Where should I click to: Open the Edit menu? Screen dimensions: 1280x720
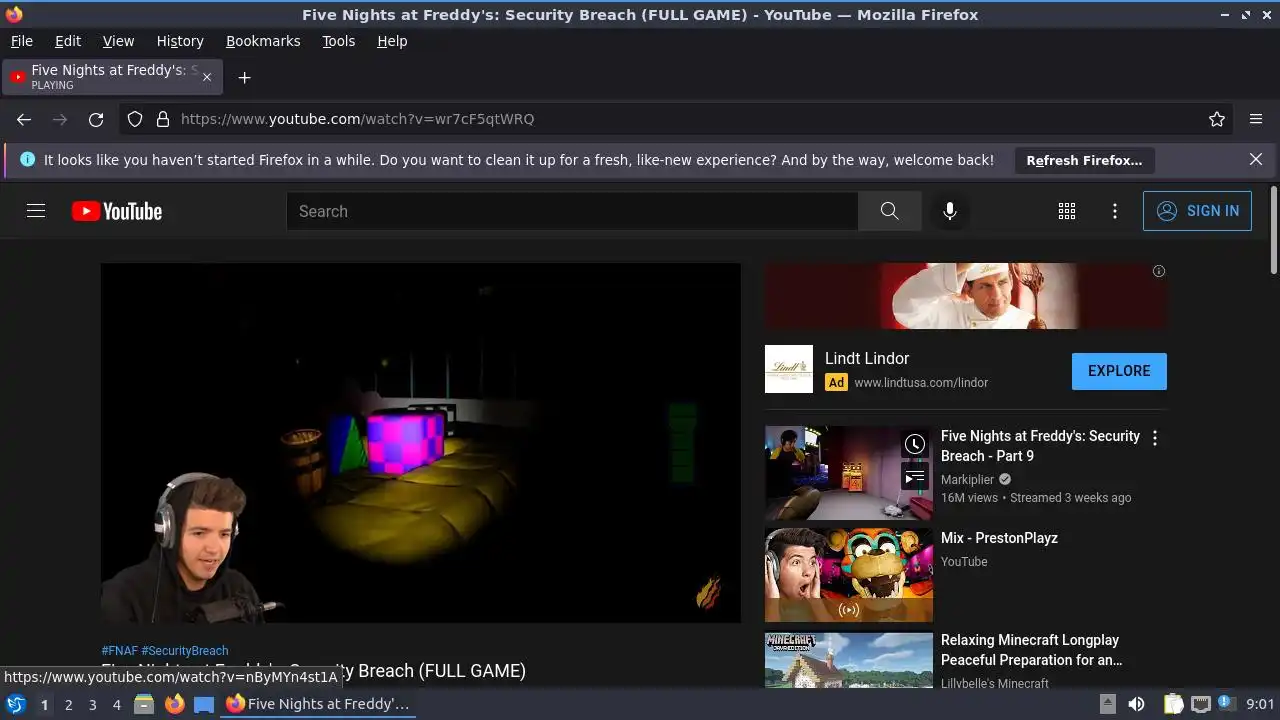pos(68,41)
